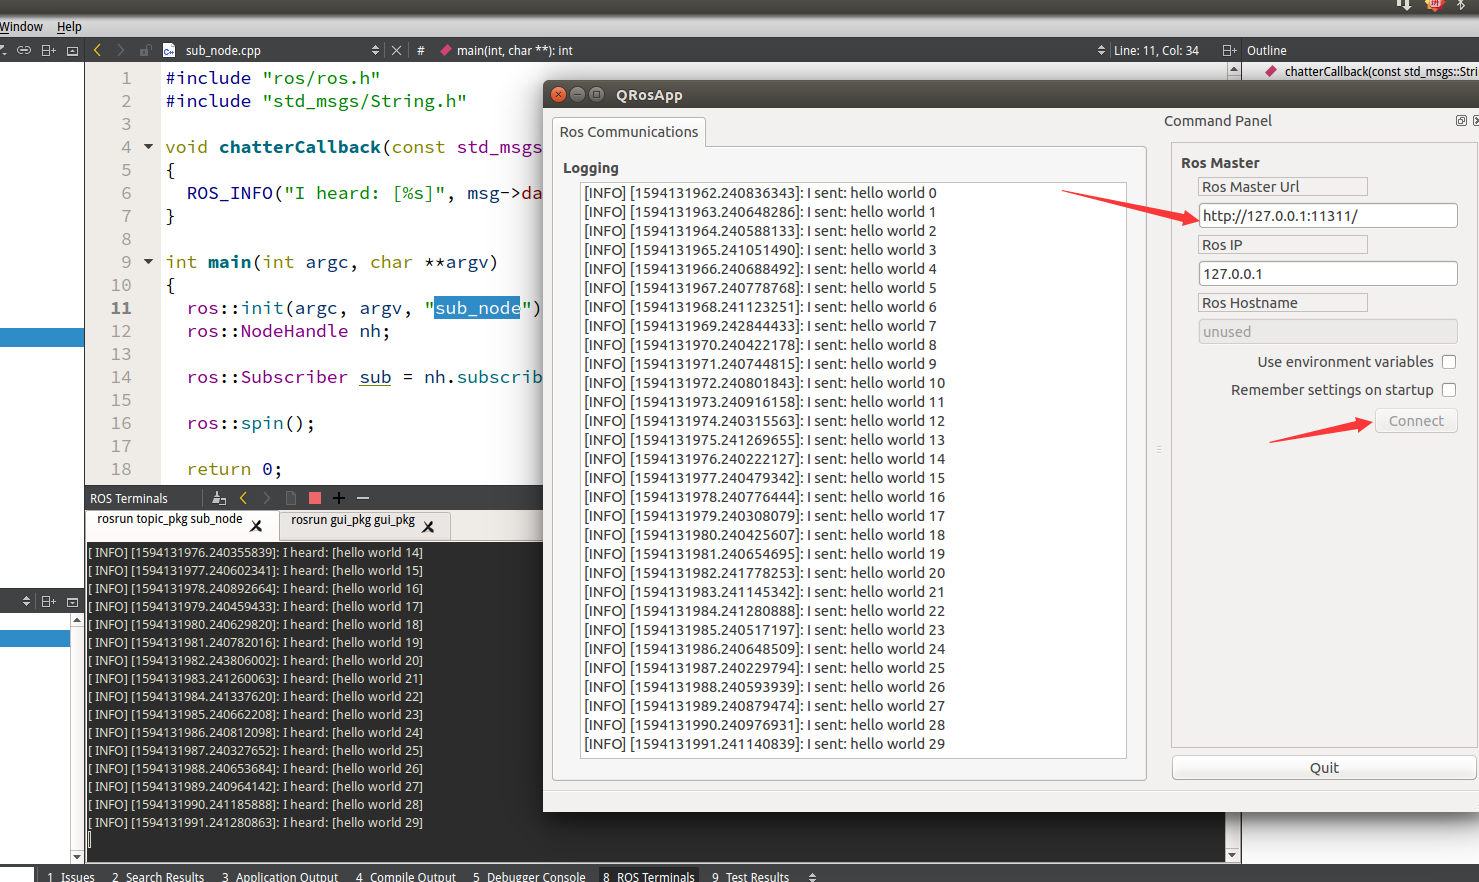The height and width of the screenshot is (882, 1479).
Task: Open the lower-left sidebar view selector dropdown
Action: [x=26, y=601]
